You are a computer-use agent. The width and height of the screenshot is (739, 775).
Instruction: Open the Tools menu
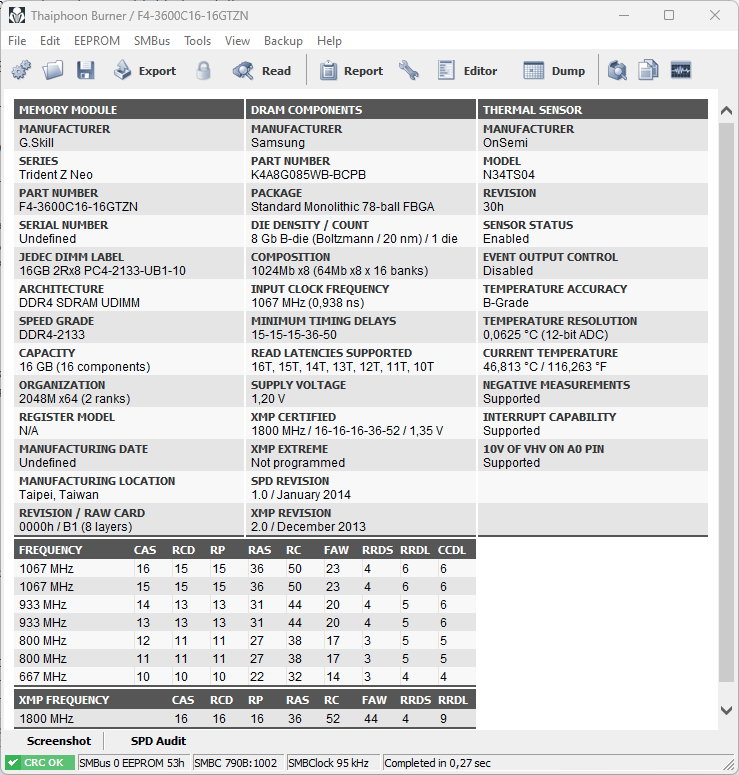(198, 41)
